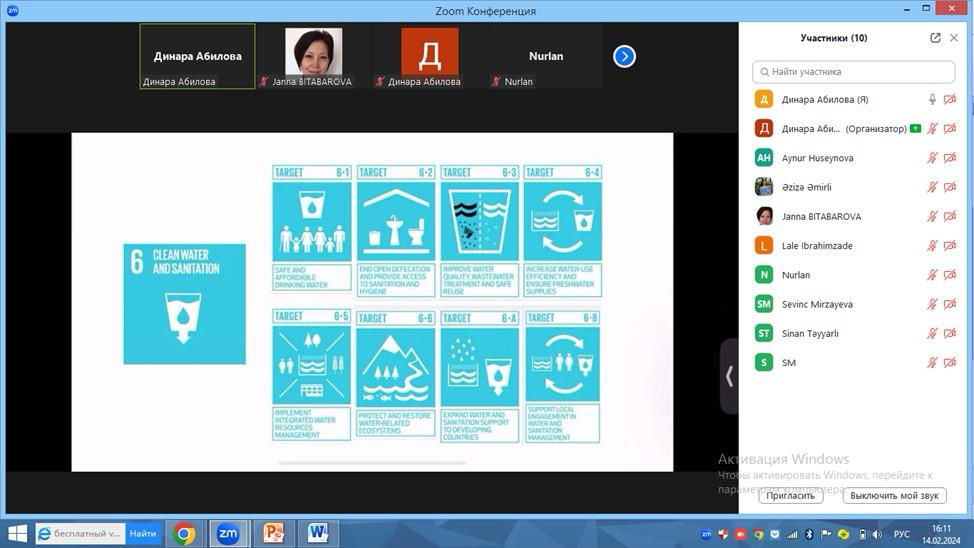Click Zoom logo in title bar
Viewport: 974px width, 548px height.
12,10
